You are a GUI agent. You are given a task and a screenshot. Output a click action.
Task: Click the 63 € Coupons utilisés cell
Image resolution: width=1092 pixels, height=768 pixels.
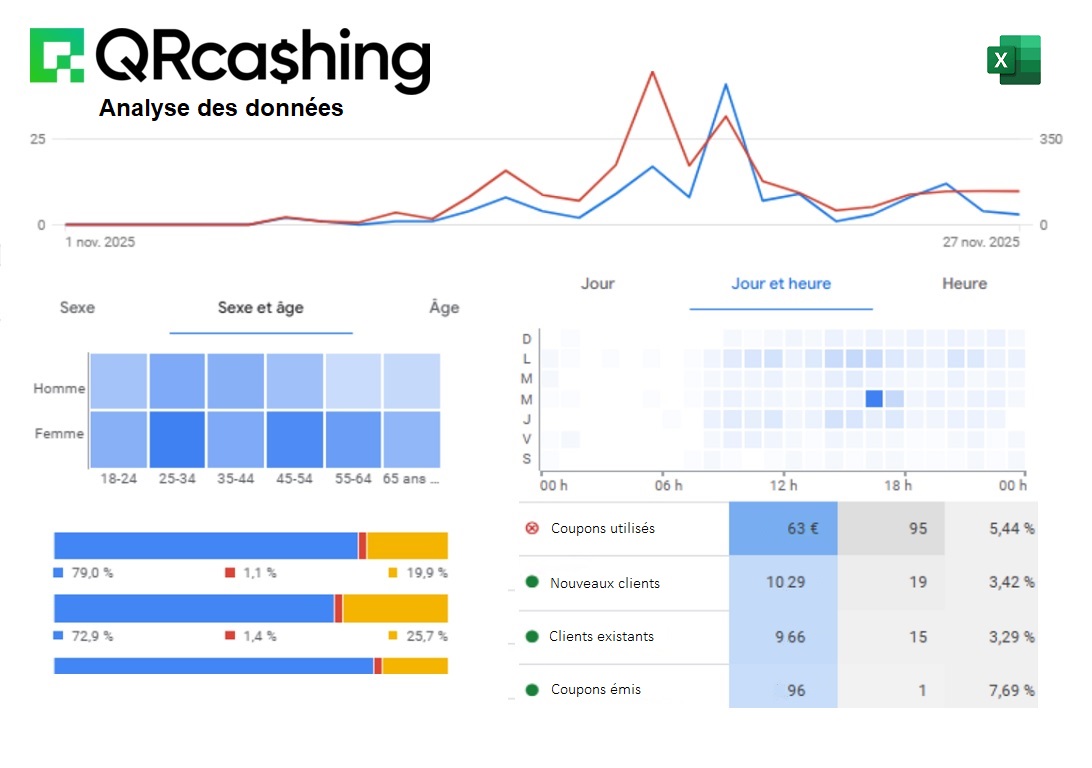coord(783,528)
